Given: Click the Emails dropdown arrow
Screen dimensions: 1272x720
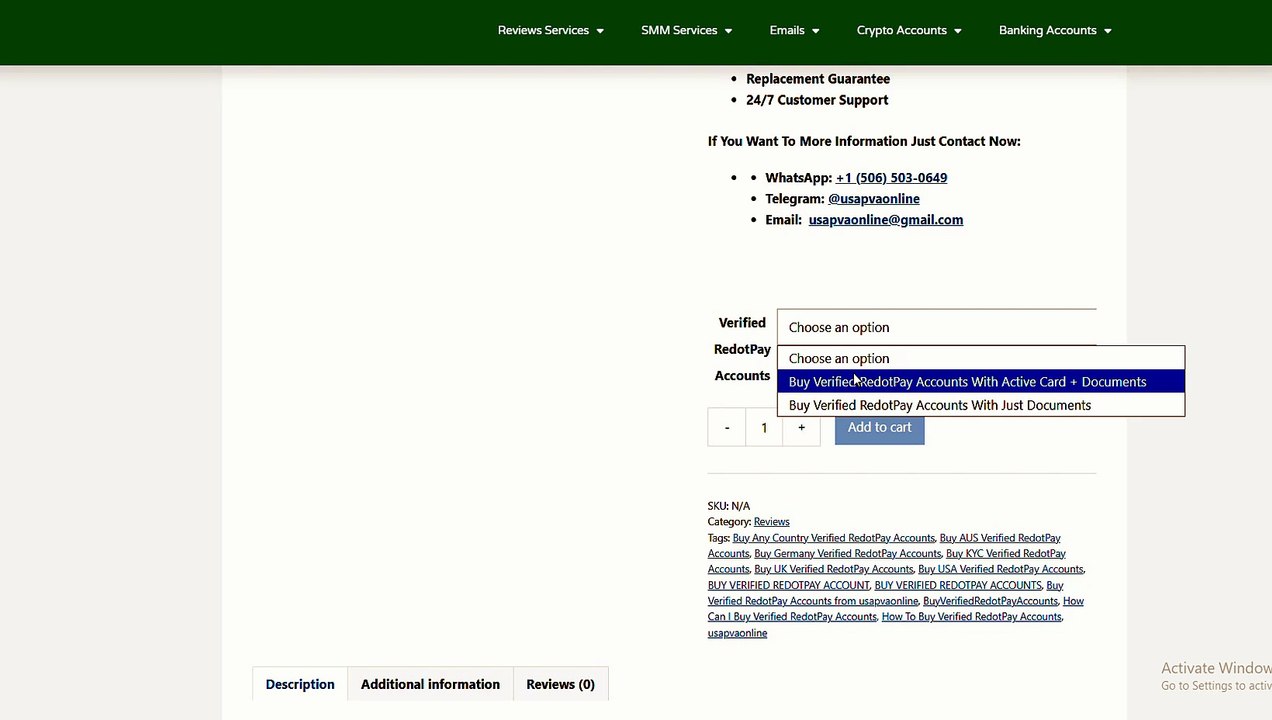Looking at the screenshot, I should point(815,31).
